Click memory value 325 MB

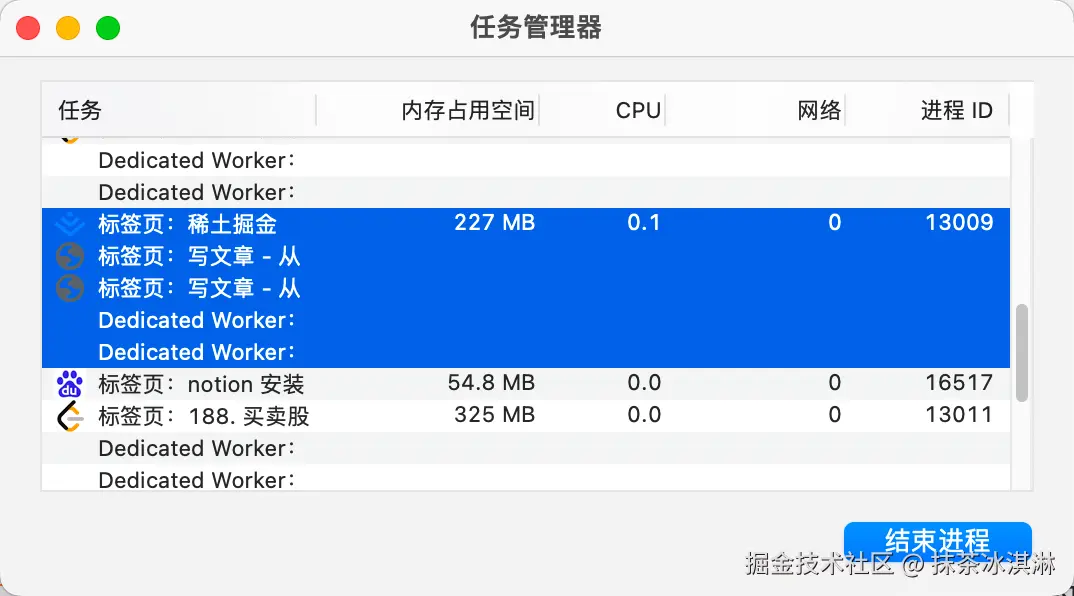coord(495,415)
